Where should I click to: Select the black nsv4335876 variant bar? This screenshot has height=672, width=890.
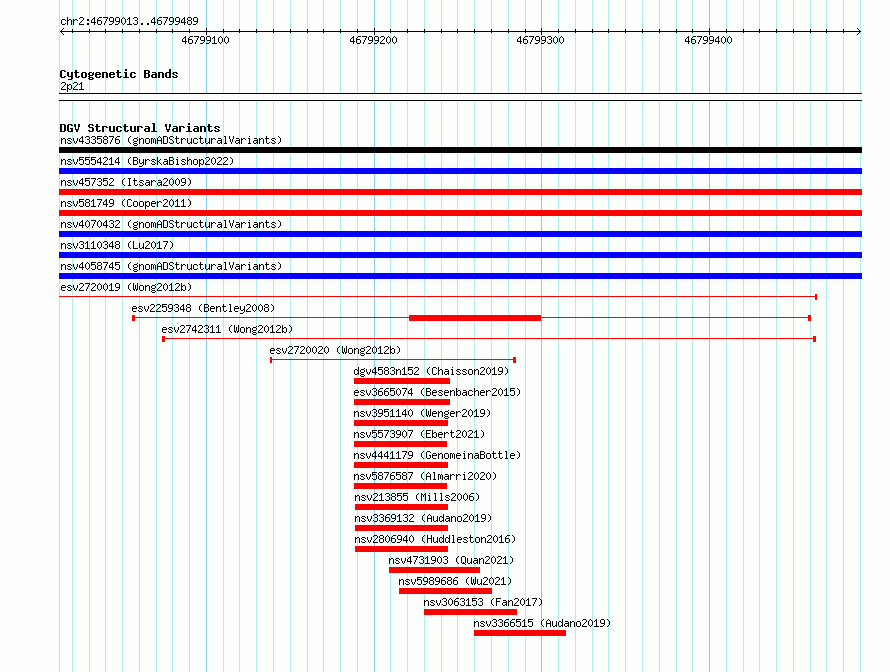pos(460,150)
